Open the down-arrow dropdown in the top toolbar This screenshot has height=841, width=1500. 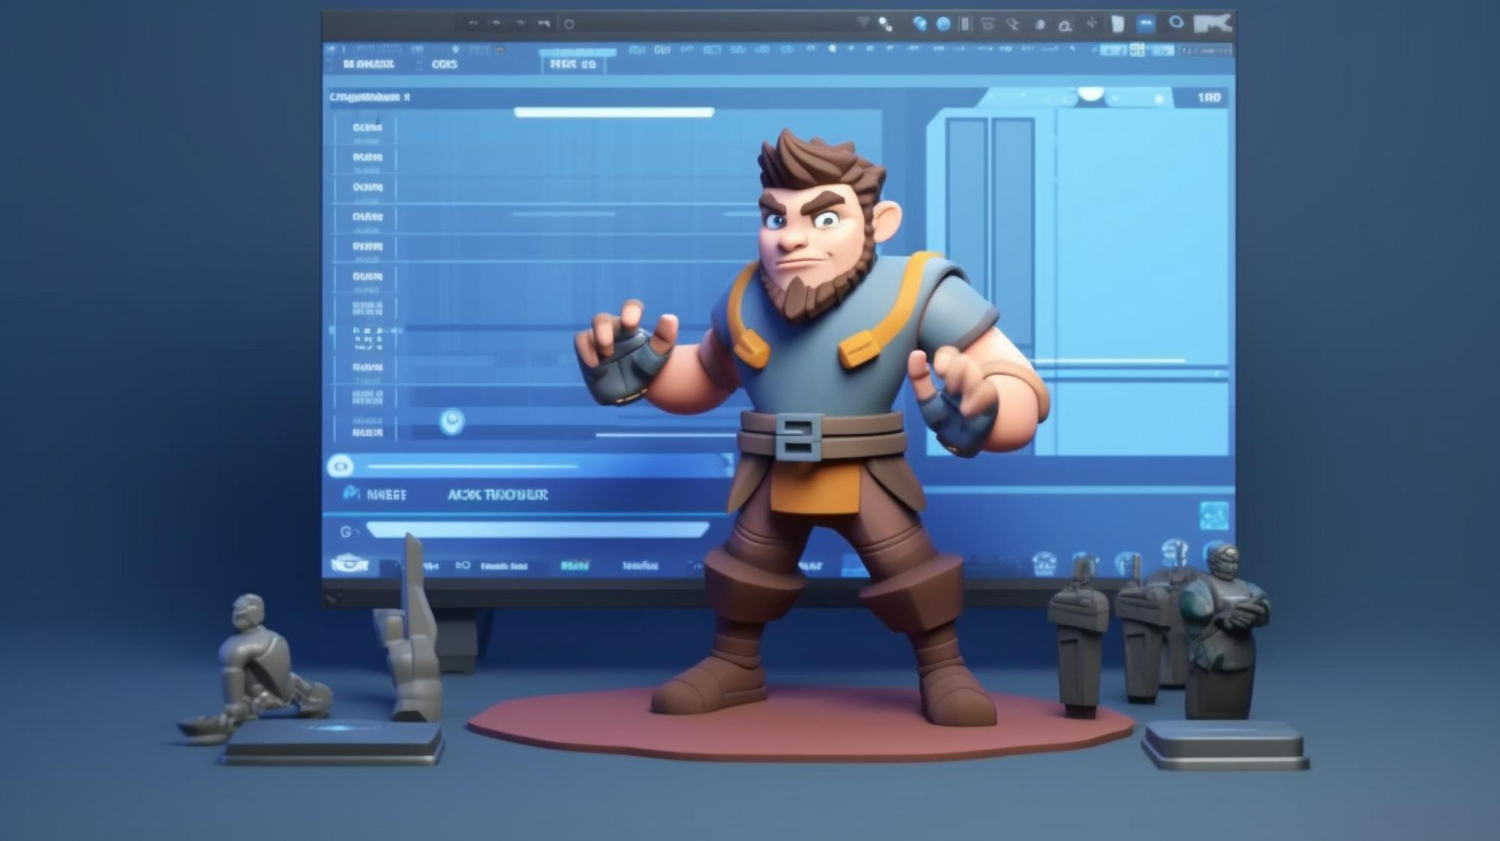(x=864, y=23)
